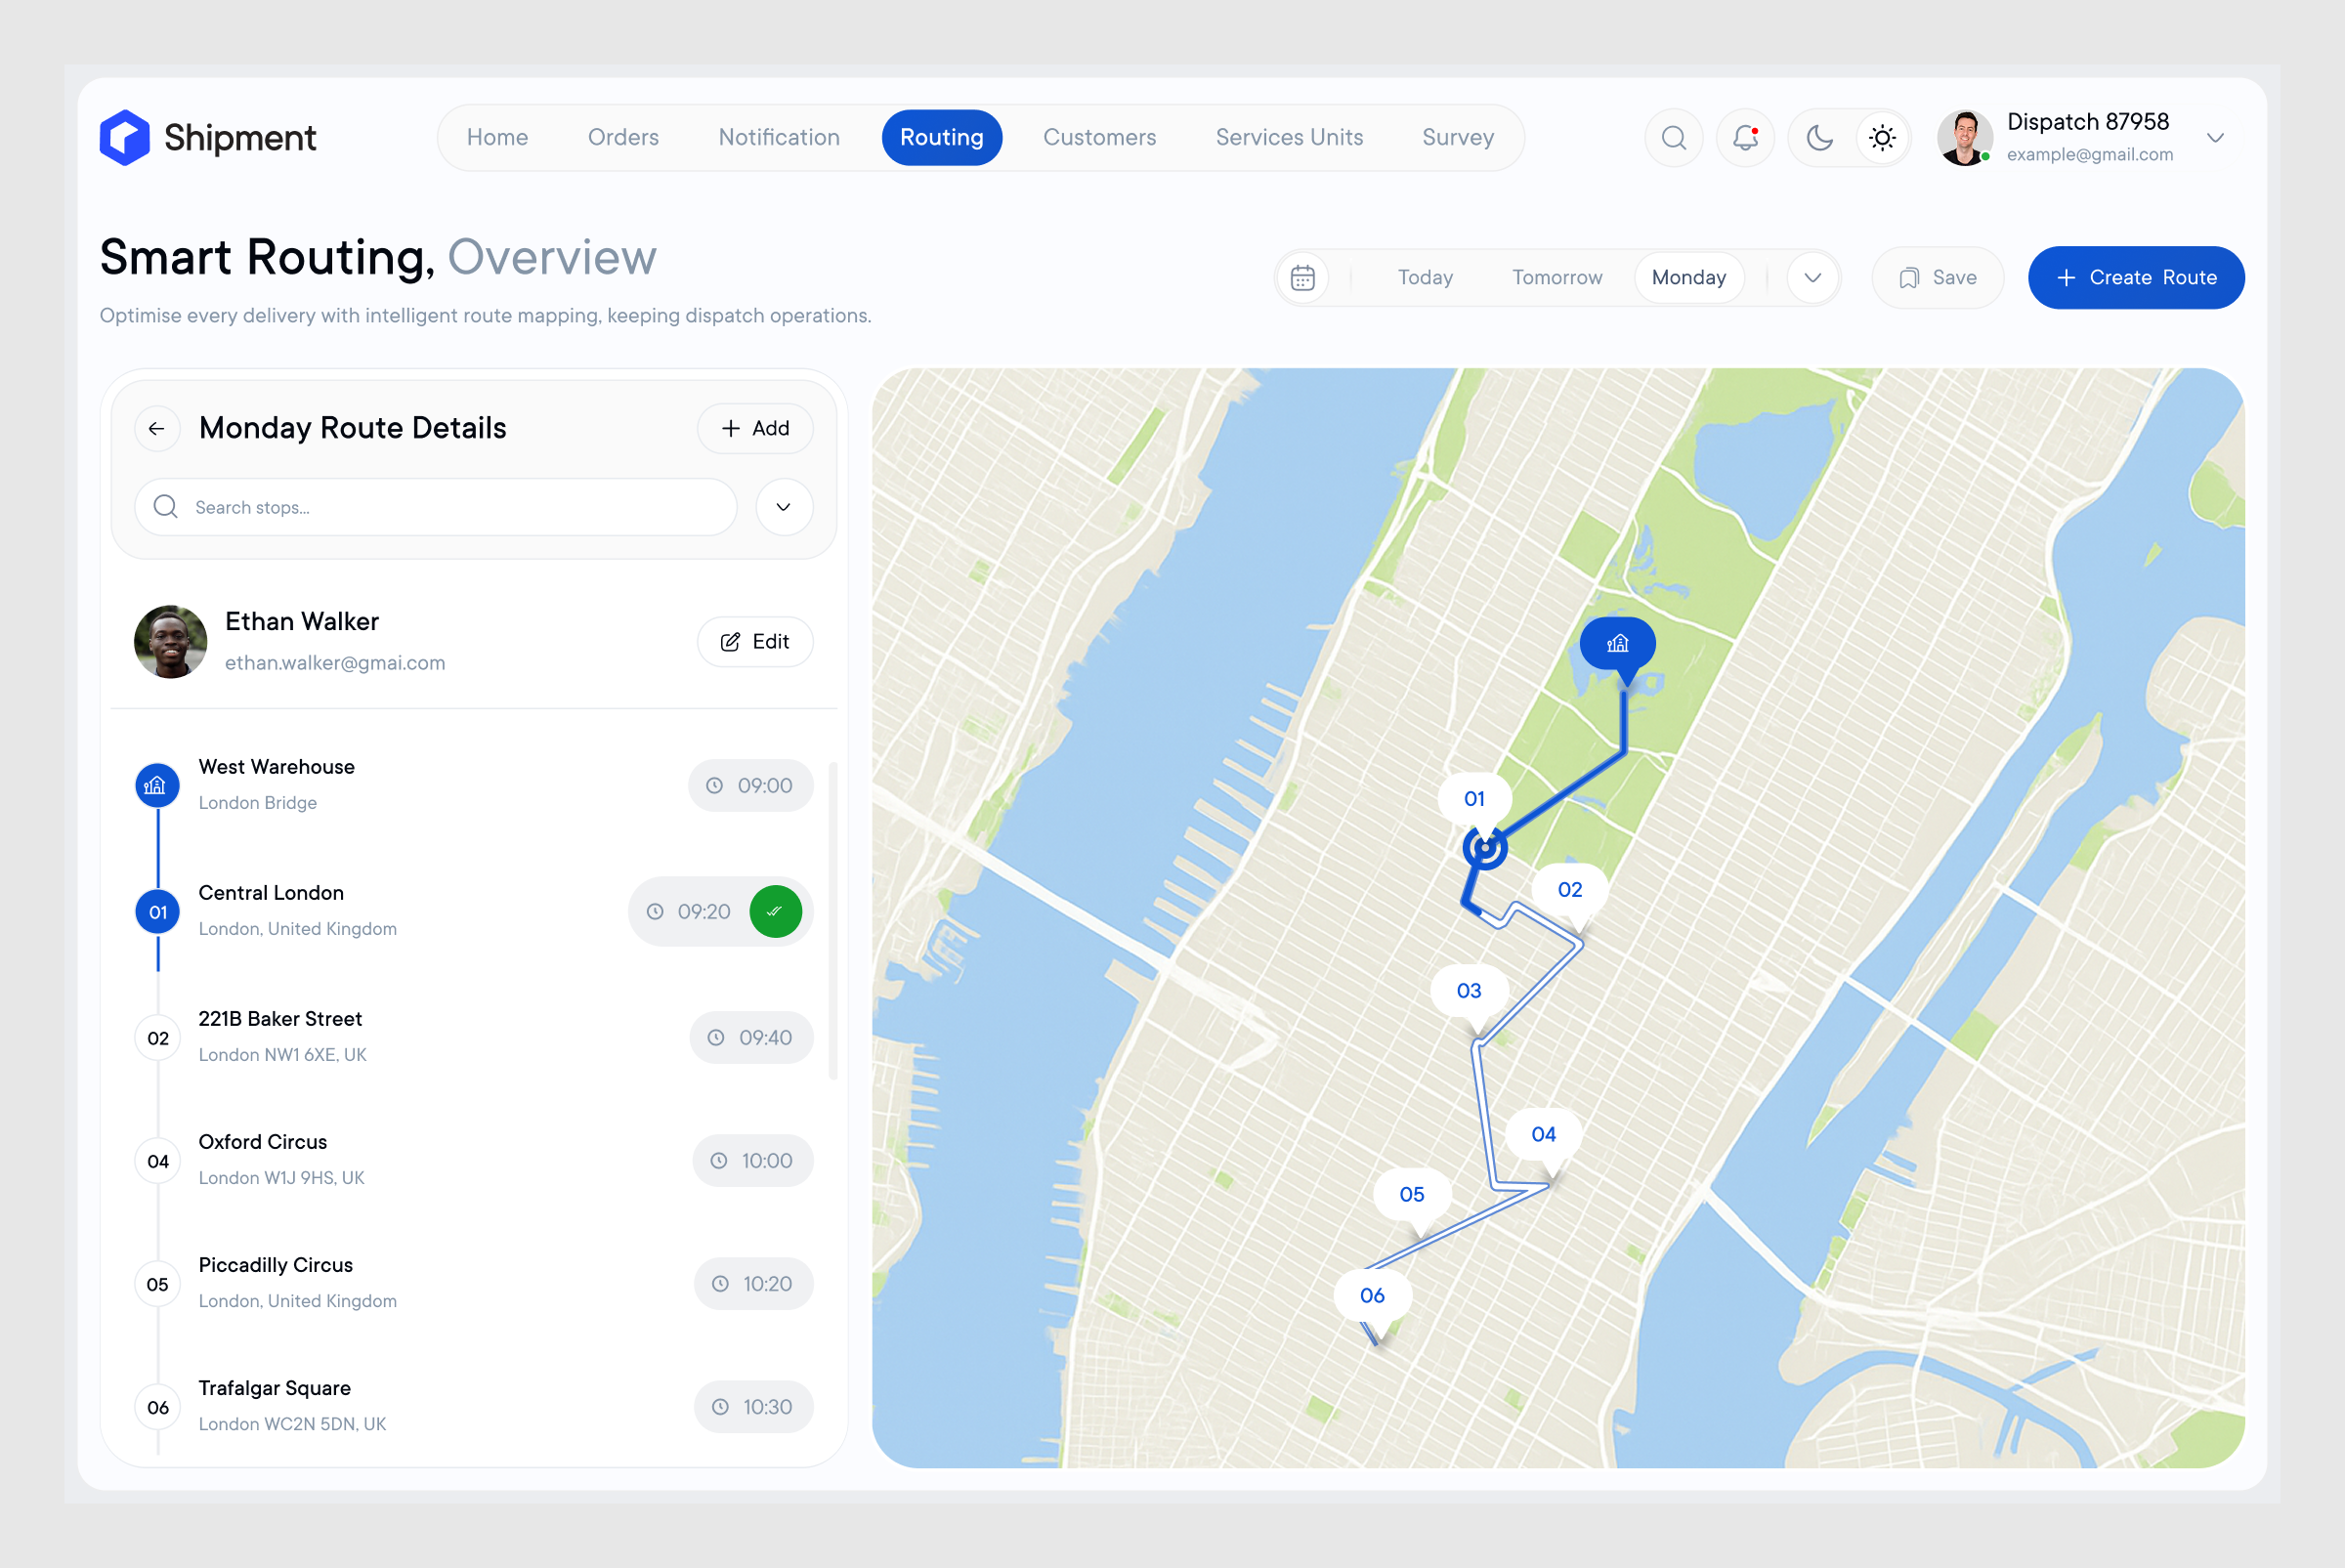Image resolution: width=2345 pixels, height=1568 pixels.
Task: Select the warehouse icon on the map route
Action: pyautogui.click(x=1616, y=643)
